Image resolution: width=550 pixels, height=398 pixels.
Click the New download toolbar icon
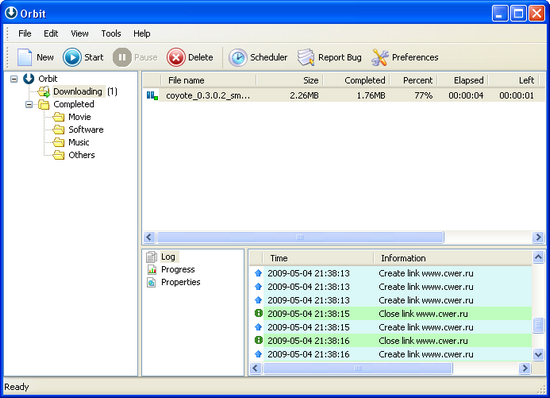tap(25, 57)
